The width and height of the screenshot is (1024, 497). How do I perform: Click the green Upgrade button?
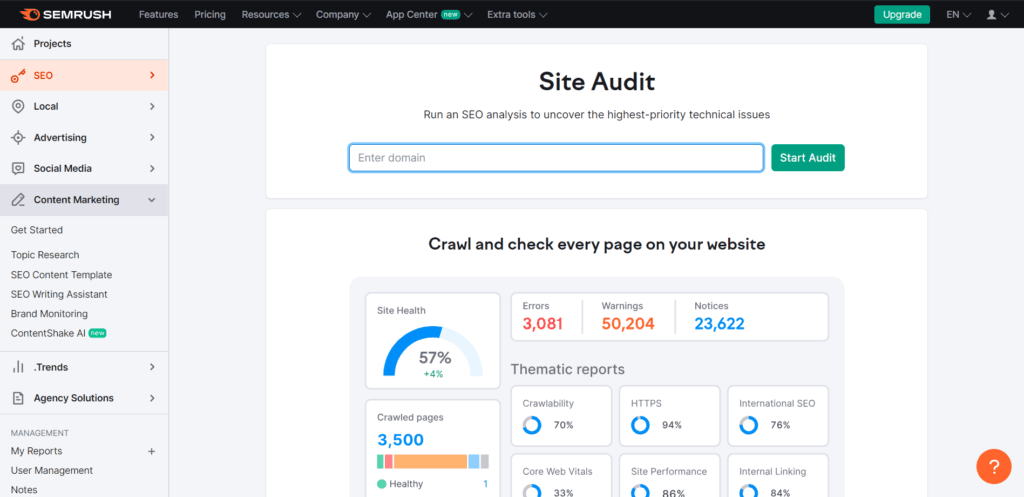[901, 15]
